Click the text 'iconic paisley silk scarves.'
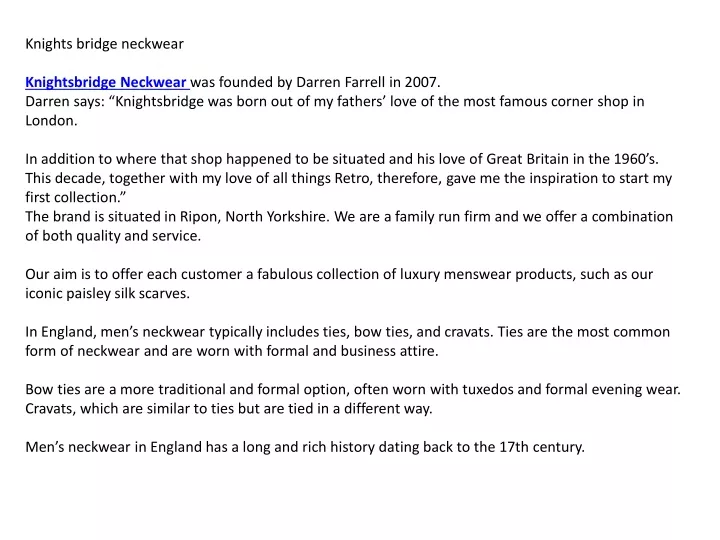This screenshot has width=720, height=540. coord(107,293)
